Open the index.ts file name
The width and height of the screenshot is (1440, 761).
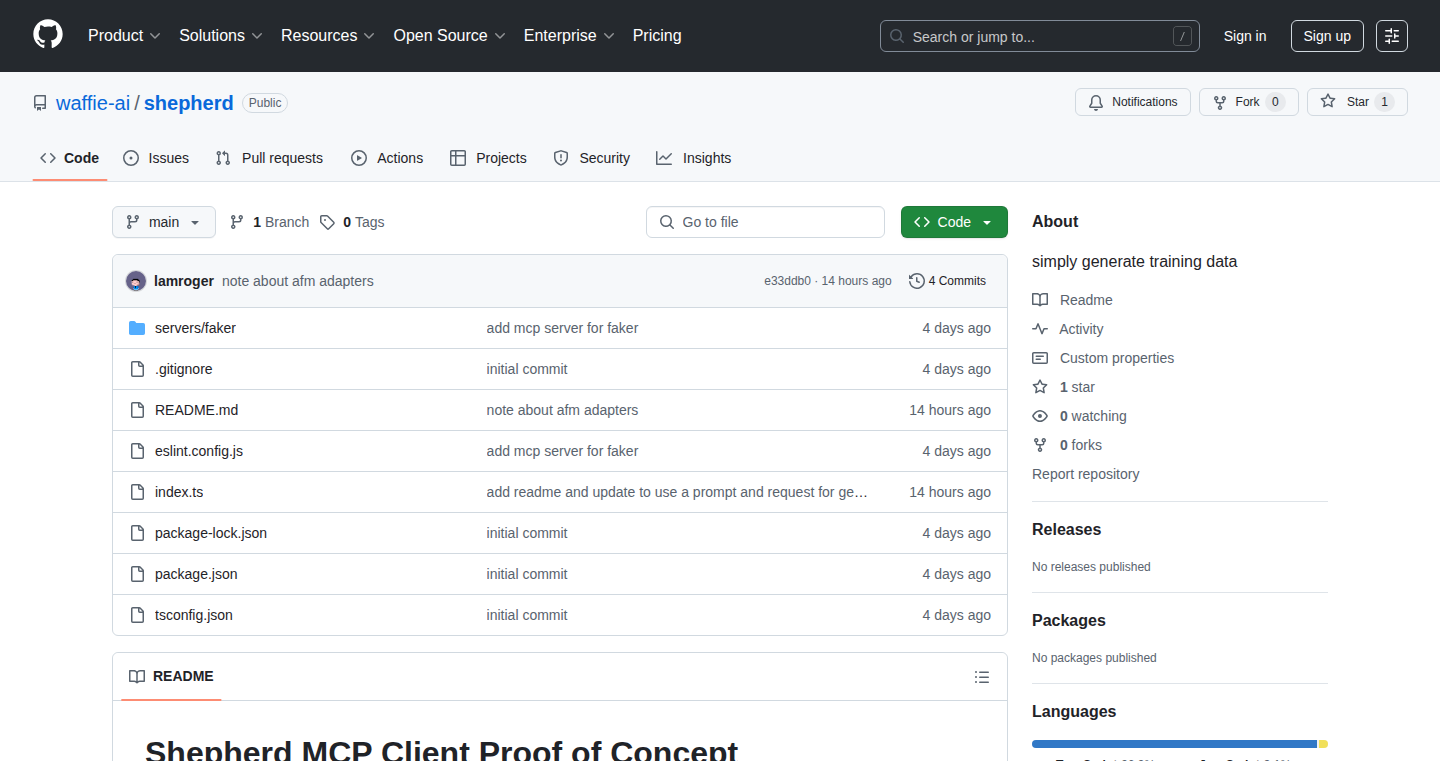(x=179, y=492)
